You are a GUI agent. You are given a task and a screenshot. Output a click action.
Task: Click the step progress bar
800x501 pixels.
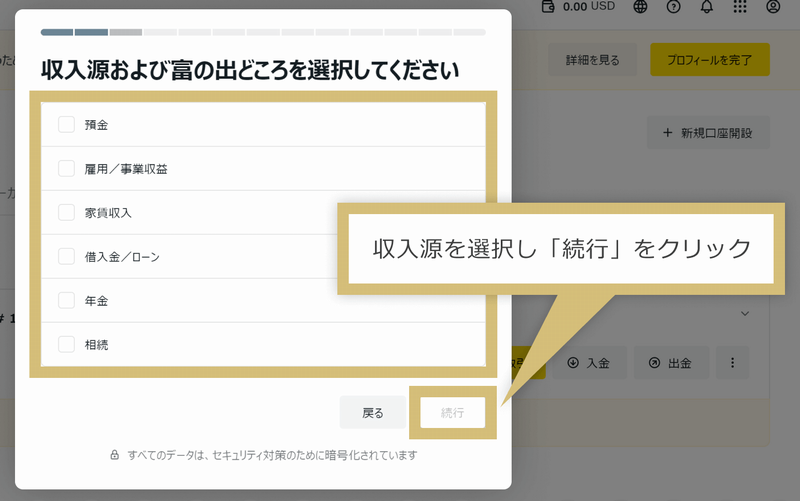point(263,32)
